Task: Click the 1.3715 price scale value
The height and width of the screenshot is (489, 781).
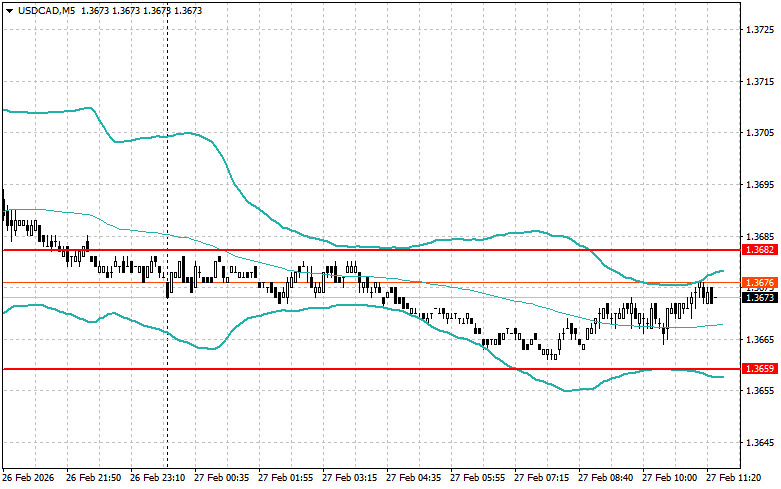Action: [761, 81]
